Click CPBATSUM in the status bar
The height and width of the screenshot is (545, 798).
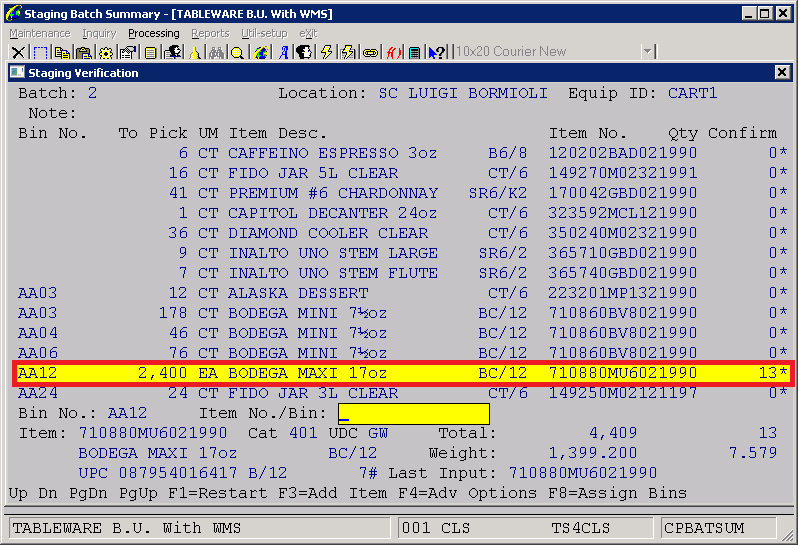click(x=704, y=528)
